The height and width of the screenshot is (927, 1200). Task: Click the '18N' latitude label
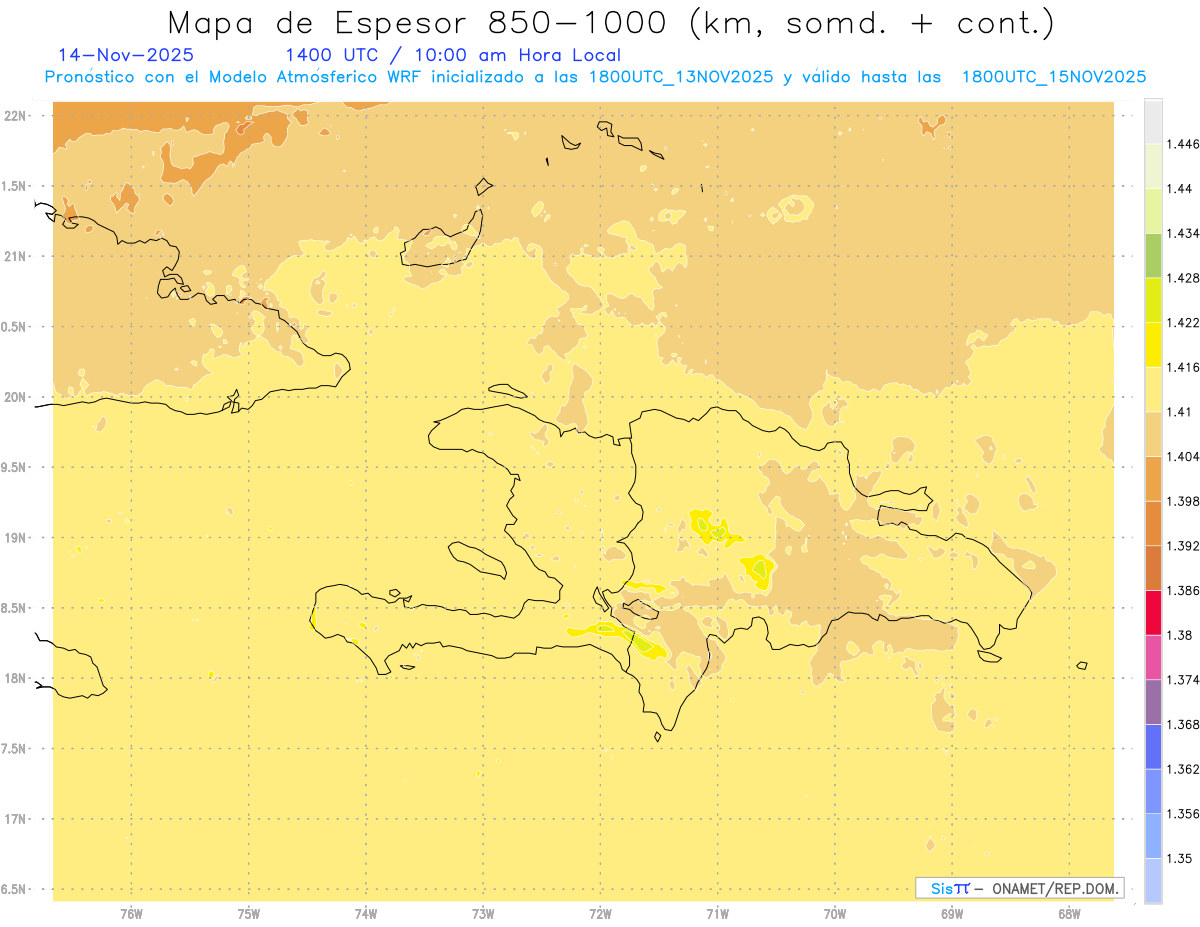[x=16, y=678]
